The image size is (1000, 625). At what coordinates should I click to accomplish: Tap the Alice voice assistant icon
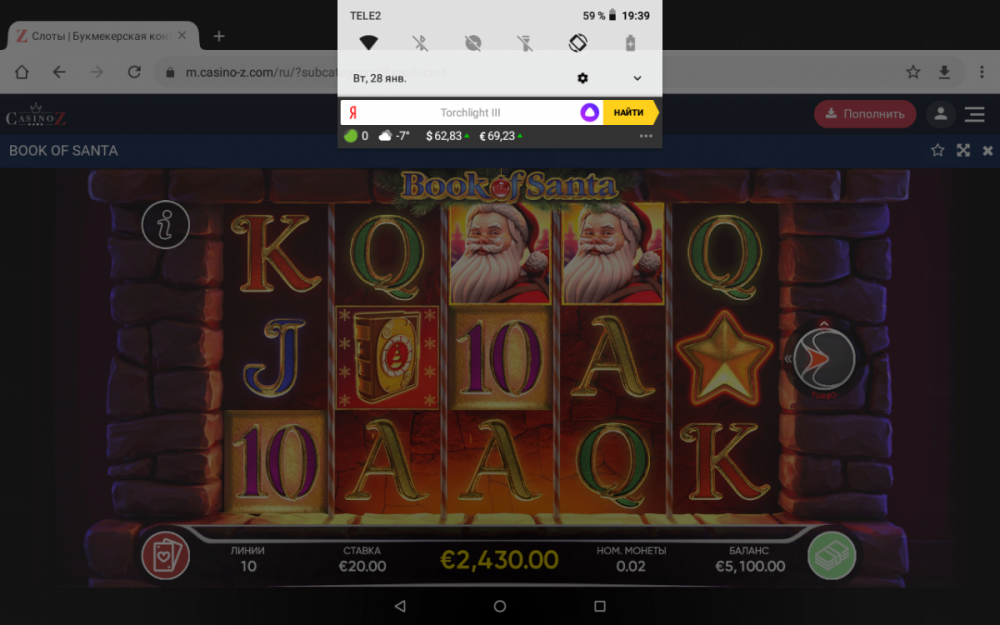pos(589,113)
